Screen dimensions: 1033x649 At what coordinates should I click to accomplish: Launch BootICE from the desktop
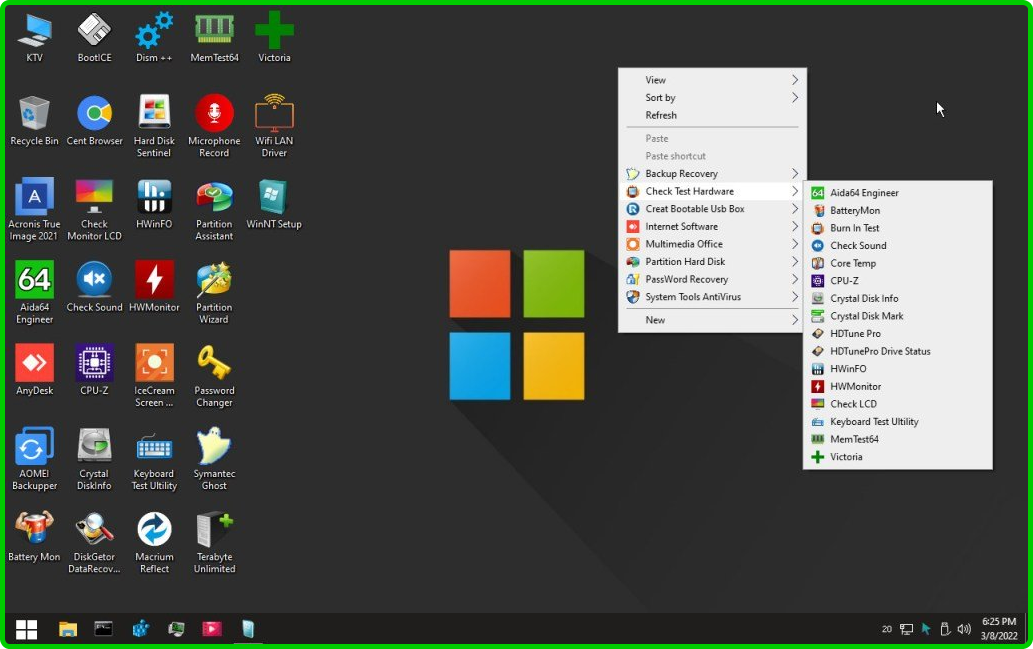[x=94, y=38]
